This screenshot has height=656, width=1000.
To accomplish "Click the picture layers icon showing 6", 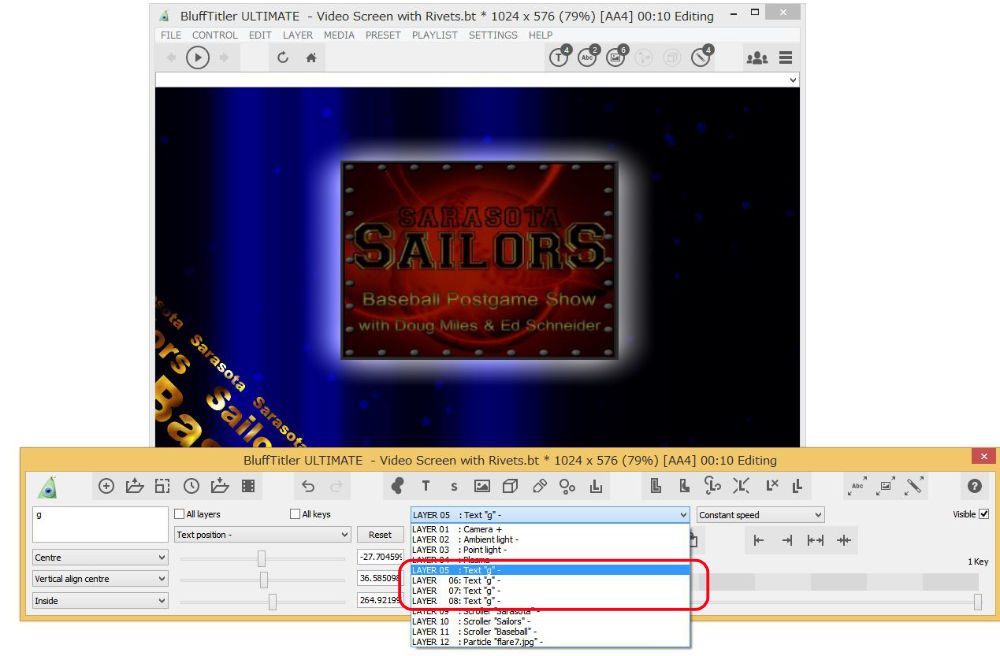I will (x=617, y=57).
